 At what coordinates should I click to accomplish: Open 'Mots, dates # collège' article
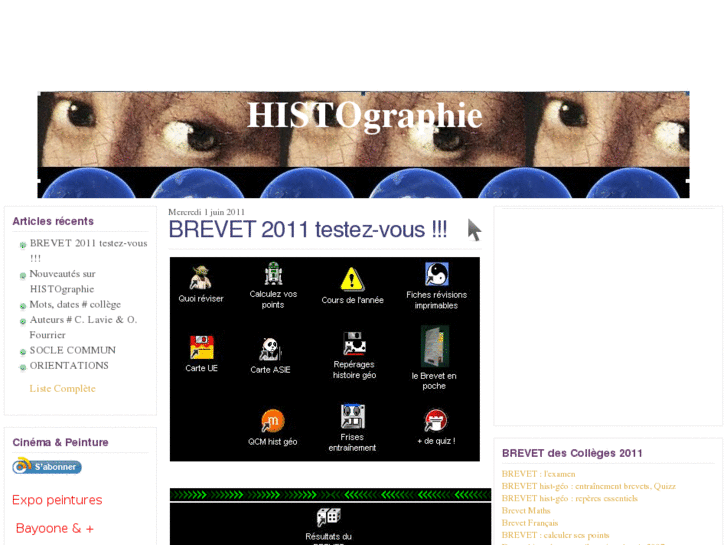(75, 304)
